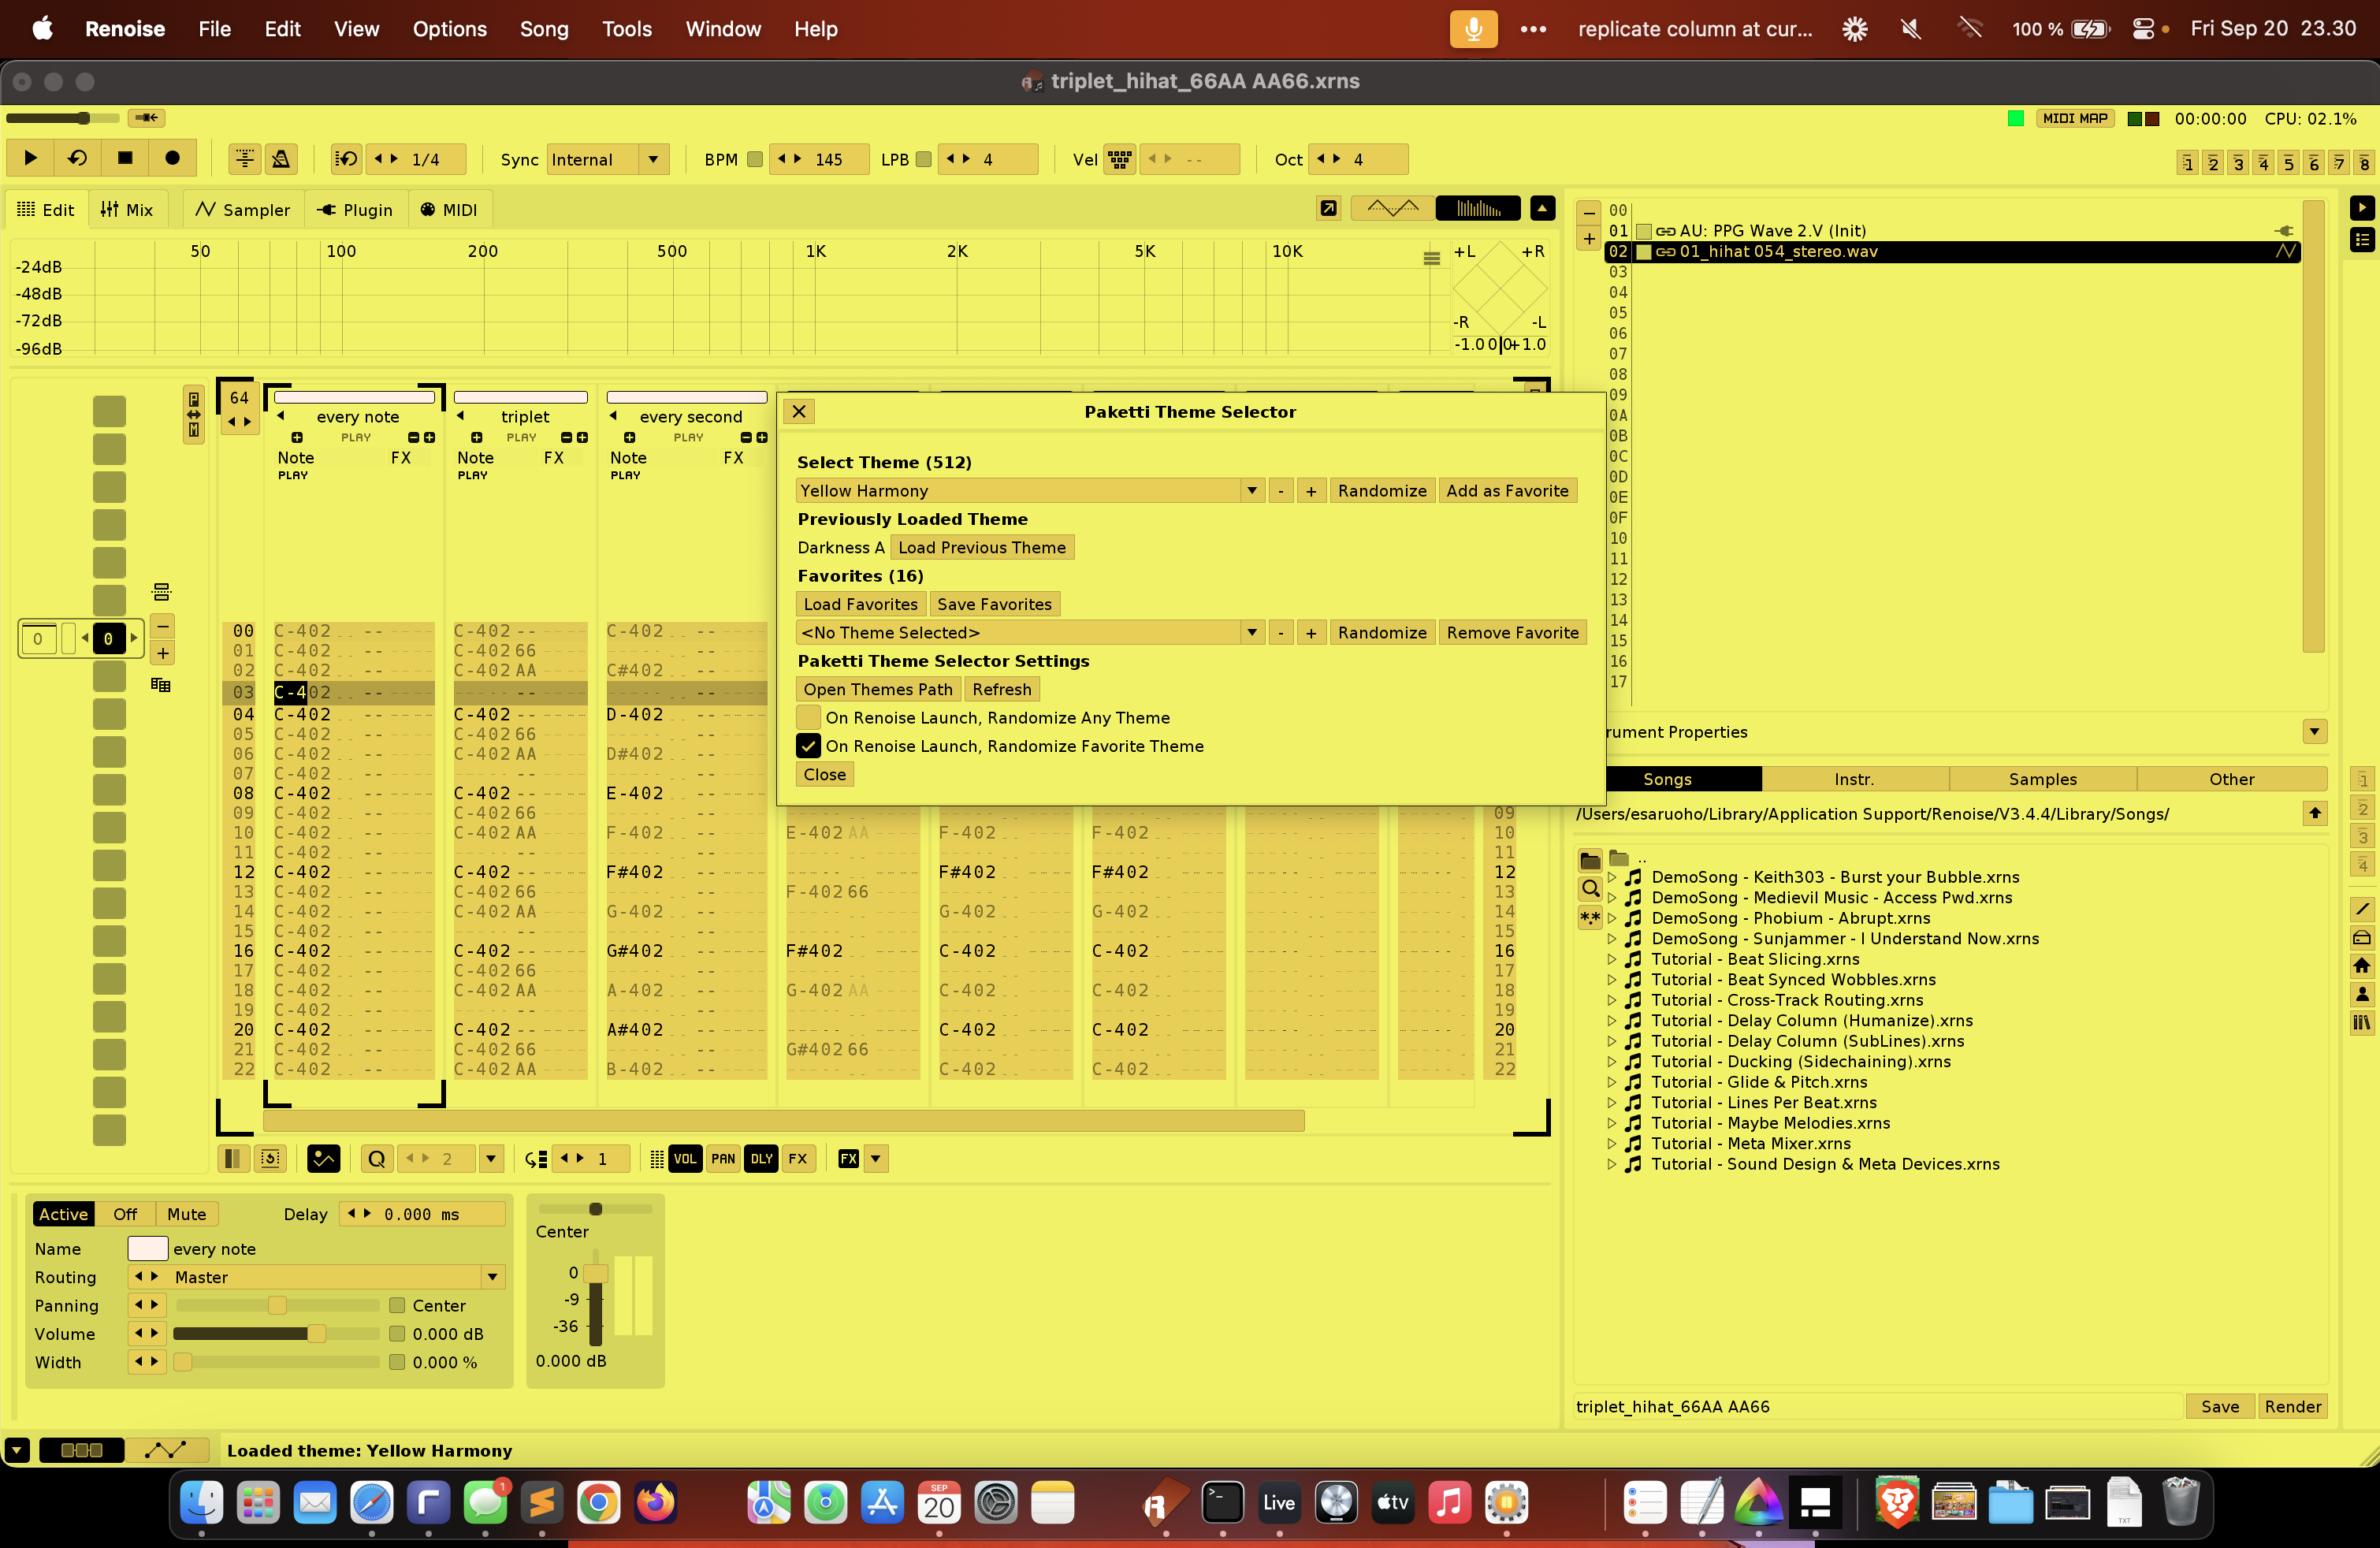
Task: Click Add as Favorite button
Action: (1506, 491)
